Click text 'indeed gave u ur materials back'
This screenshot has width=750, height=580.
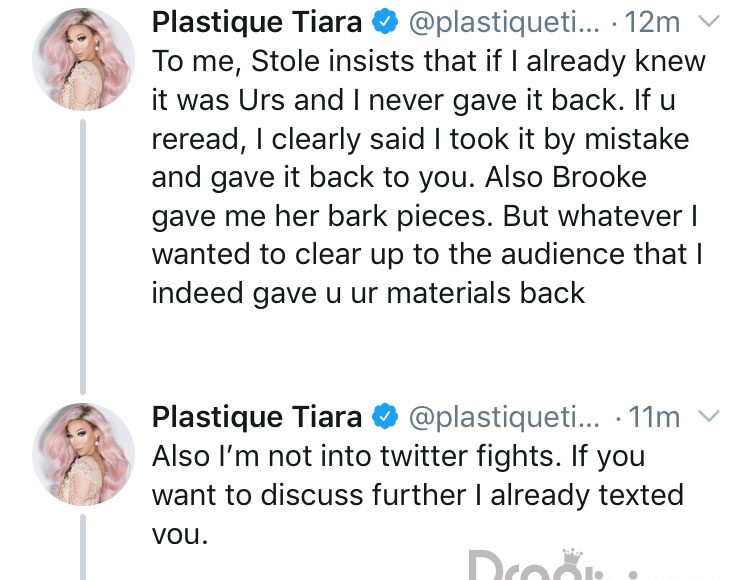tap(368, 293)
